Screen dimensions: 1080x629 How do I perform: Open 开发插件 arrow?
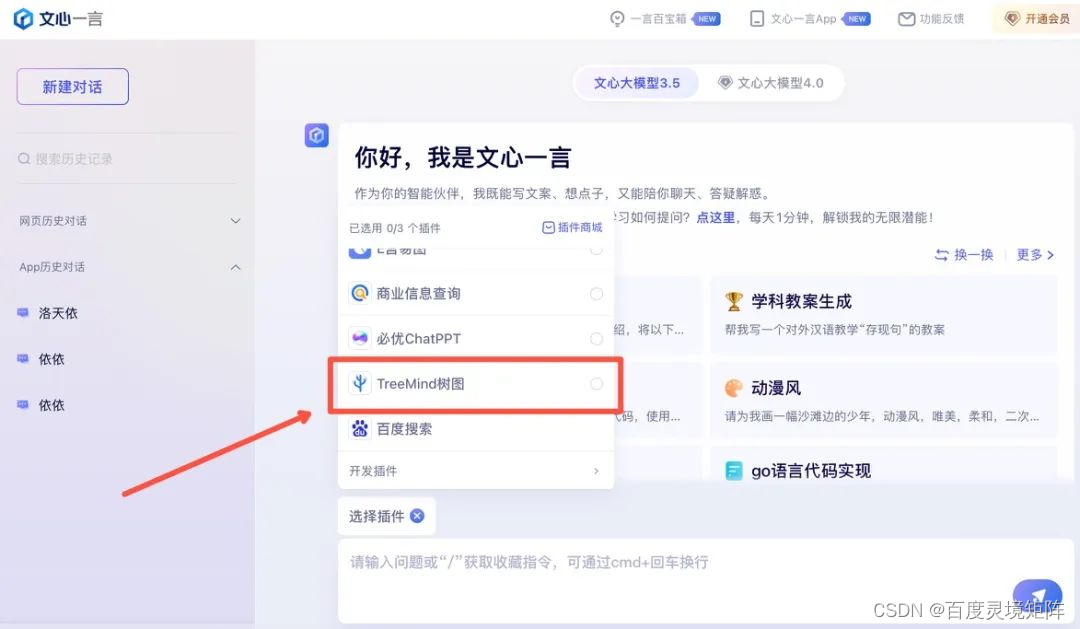pos(596,471)
